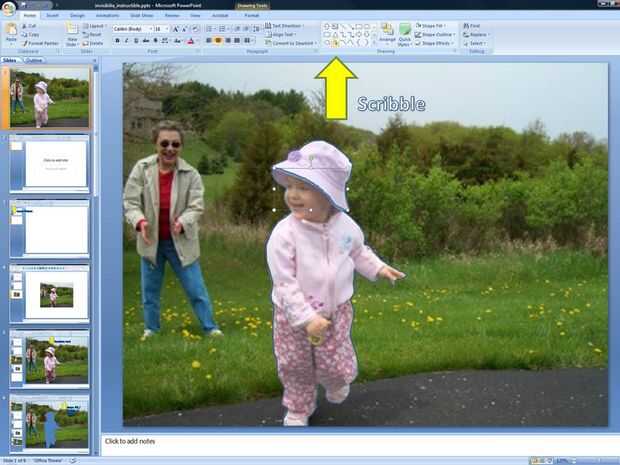Apply bulleted list formatting

tap(210, 29)
